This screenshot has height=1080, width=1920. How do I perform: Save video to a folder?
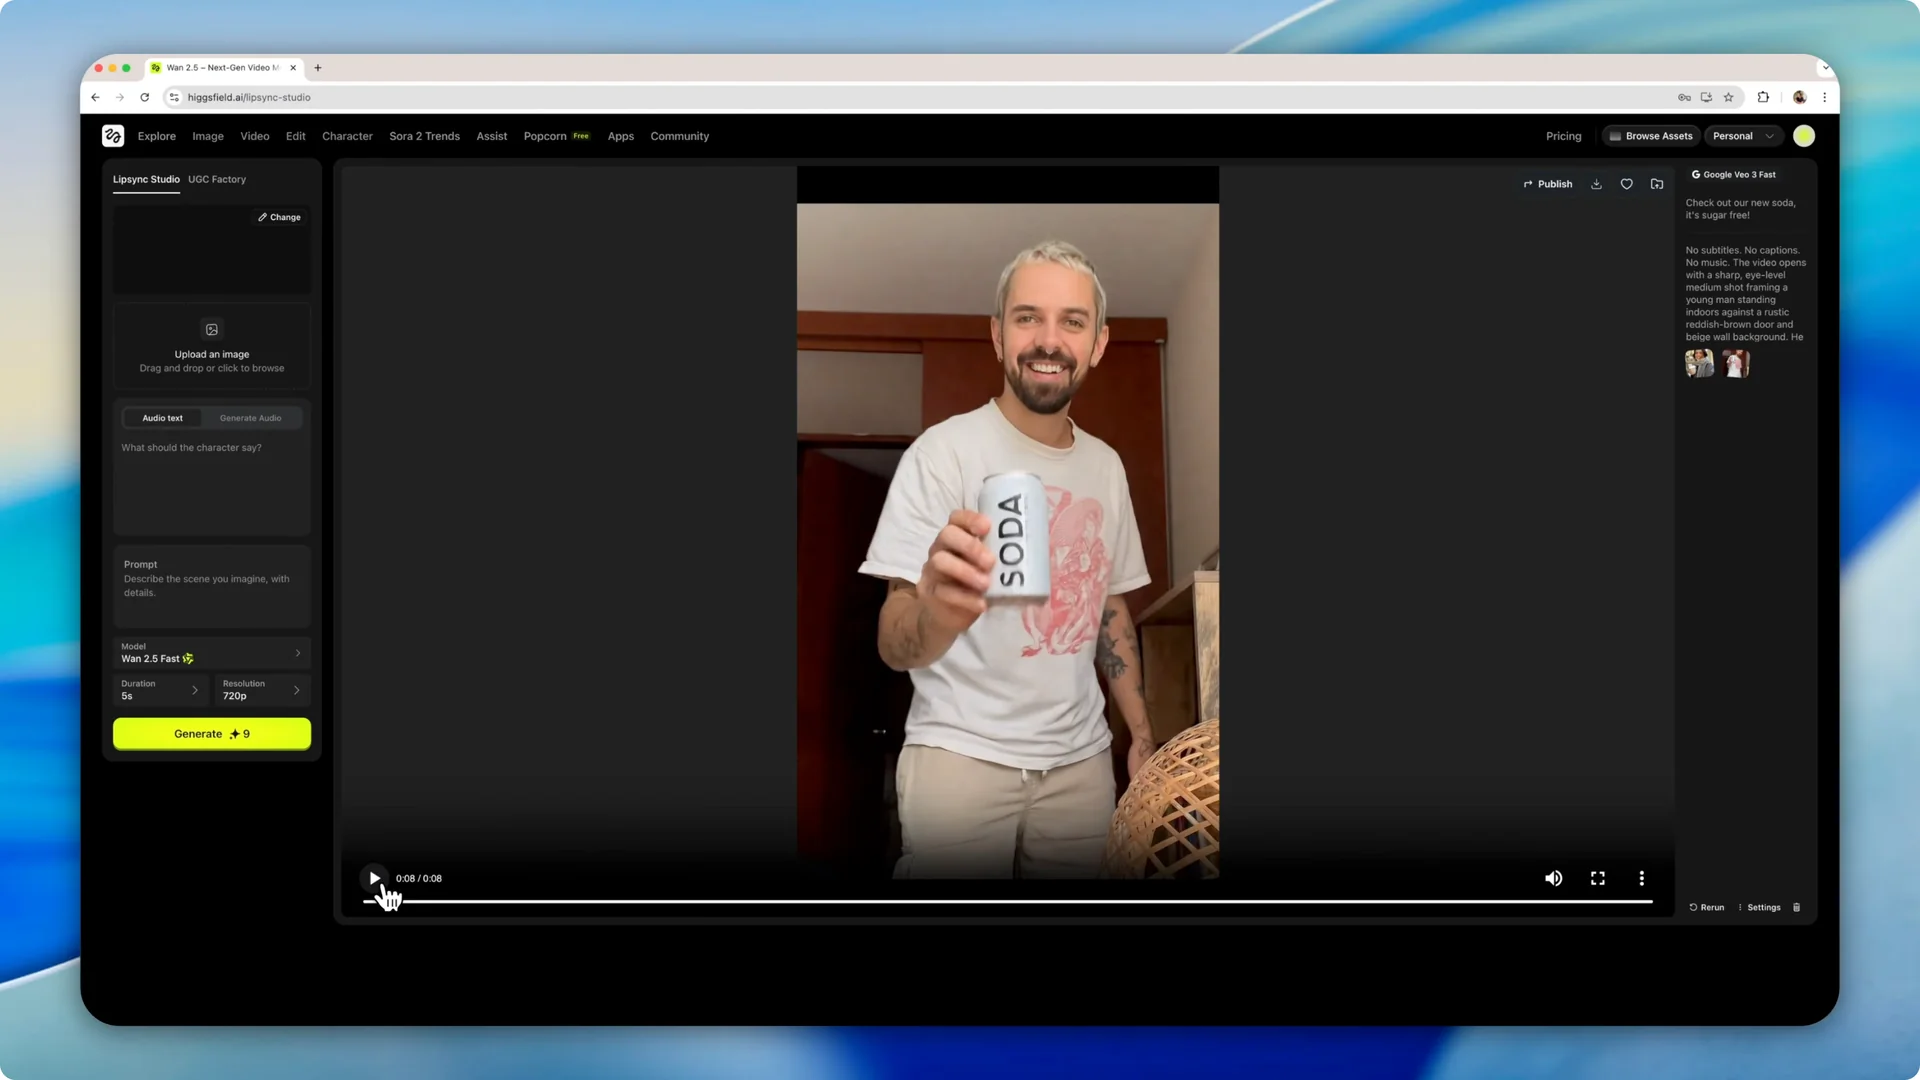click(x=1657, y=184)
